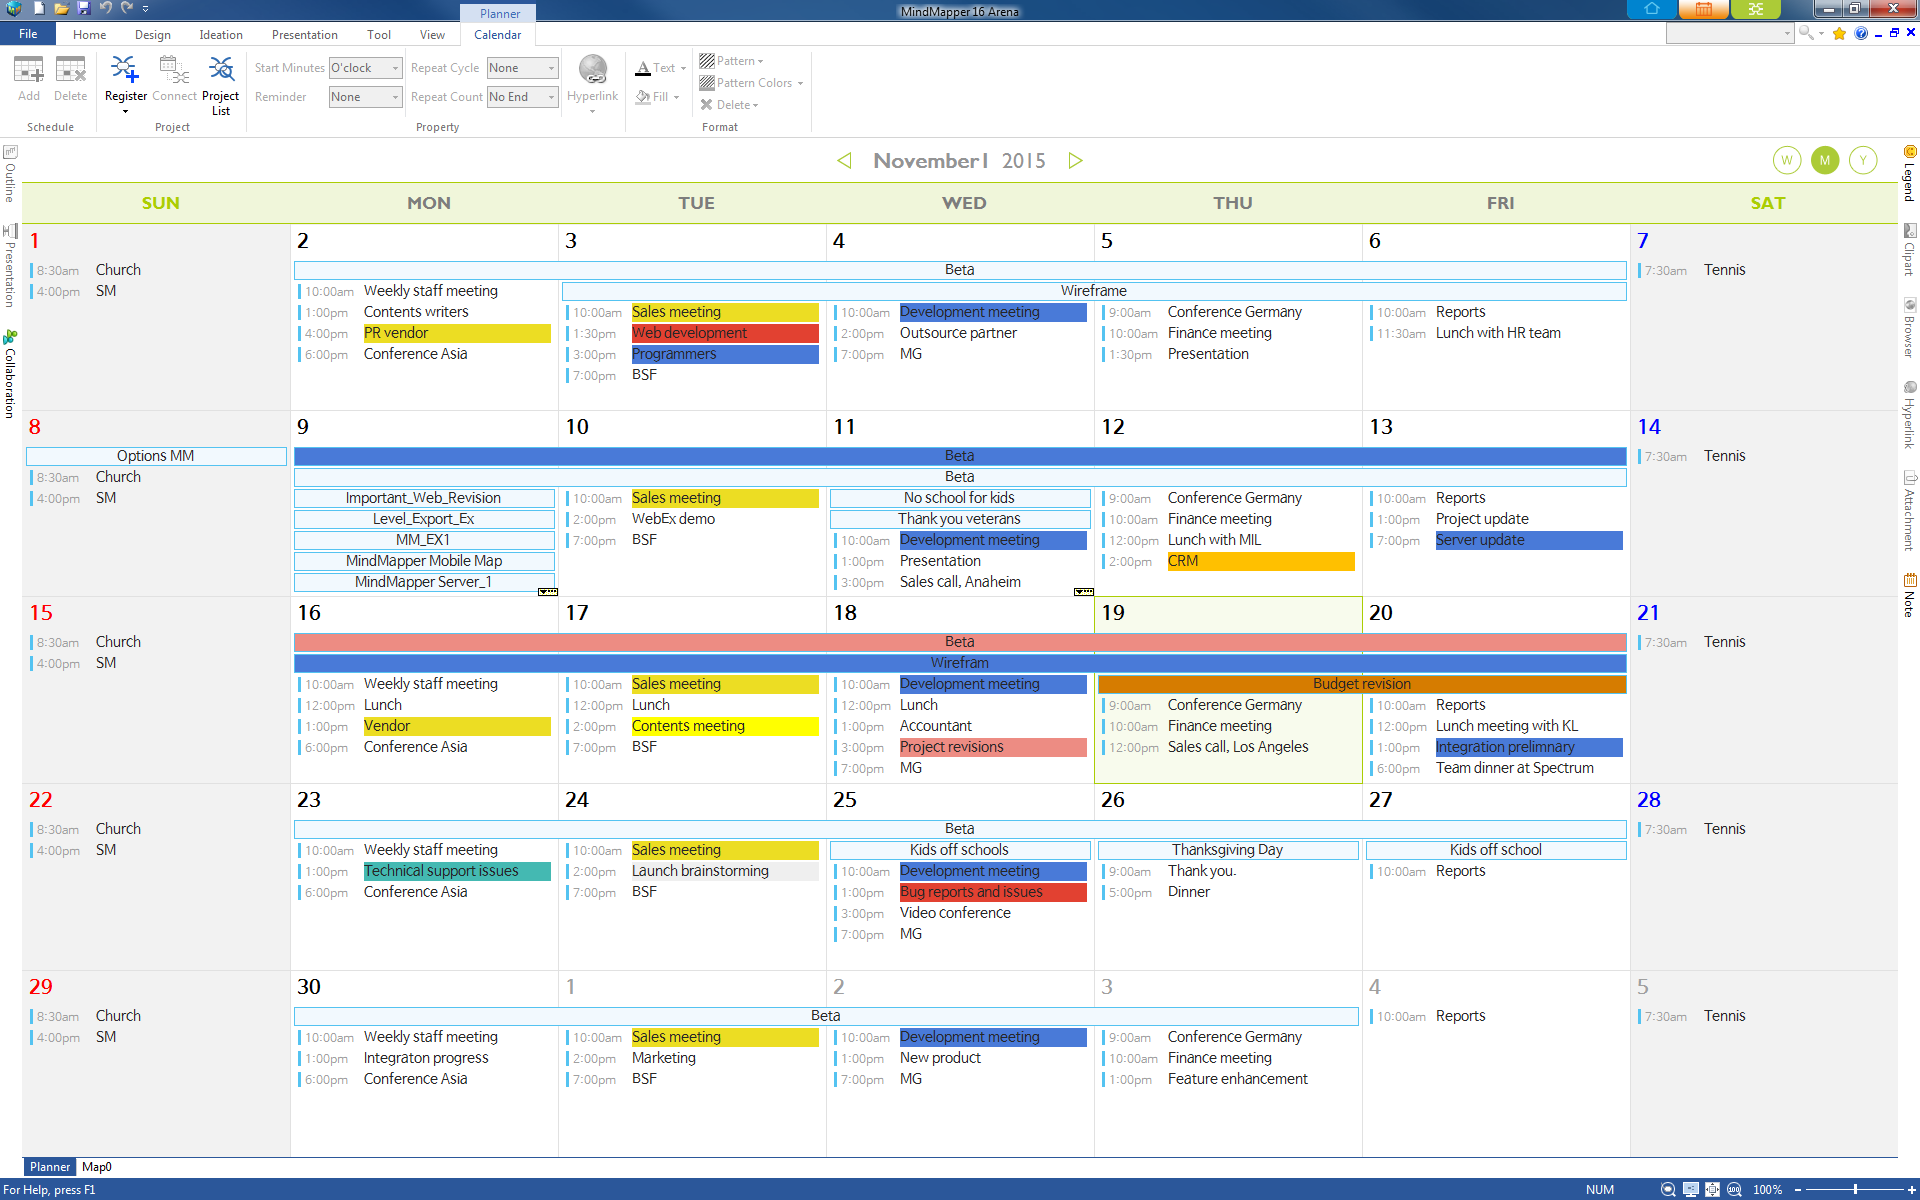The image size is (1920, 1200).
Task: Open the Repeat Count No End dropdown
Action: (x=522, y=97)
